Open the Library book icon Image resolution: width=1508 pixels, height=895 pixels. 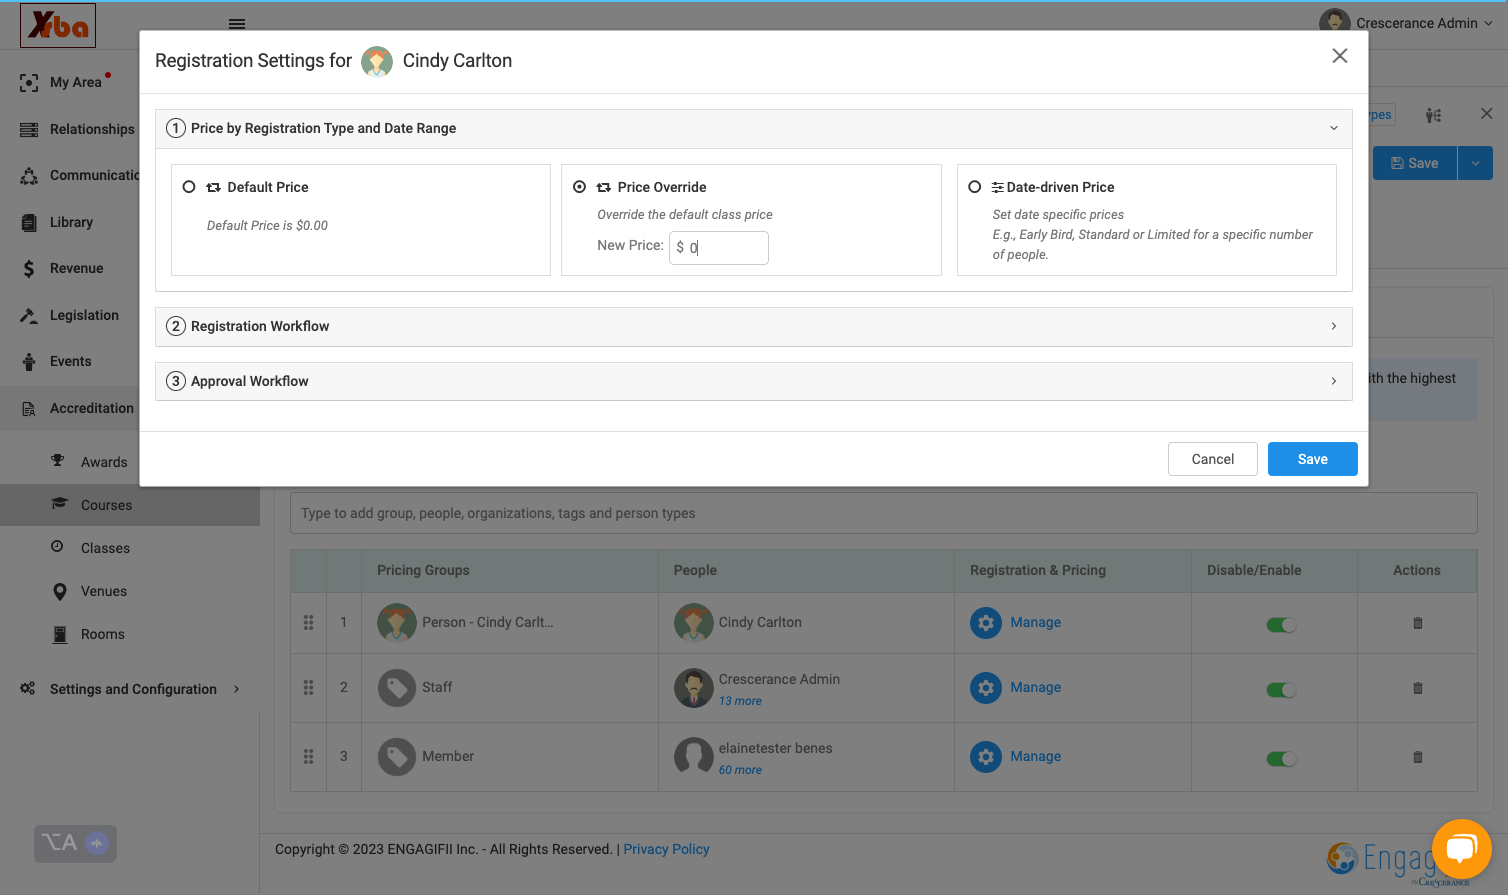tap(29, 223)
